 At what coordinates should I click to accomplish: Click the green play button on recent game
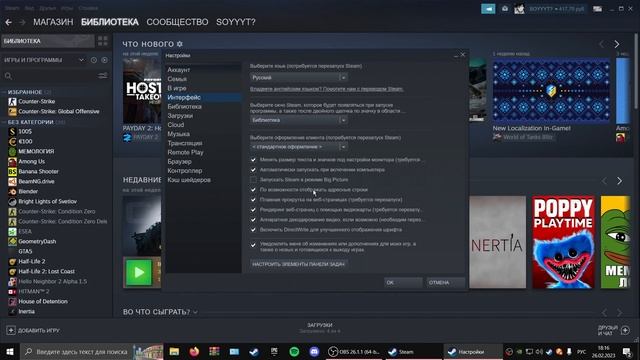point(139,272)
